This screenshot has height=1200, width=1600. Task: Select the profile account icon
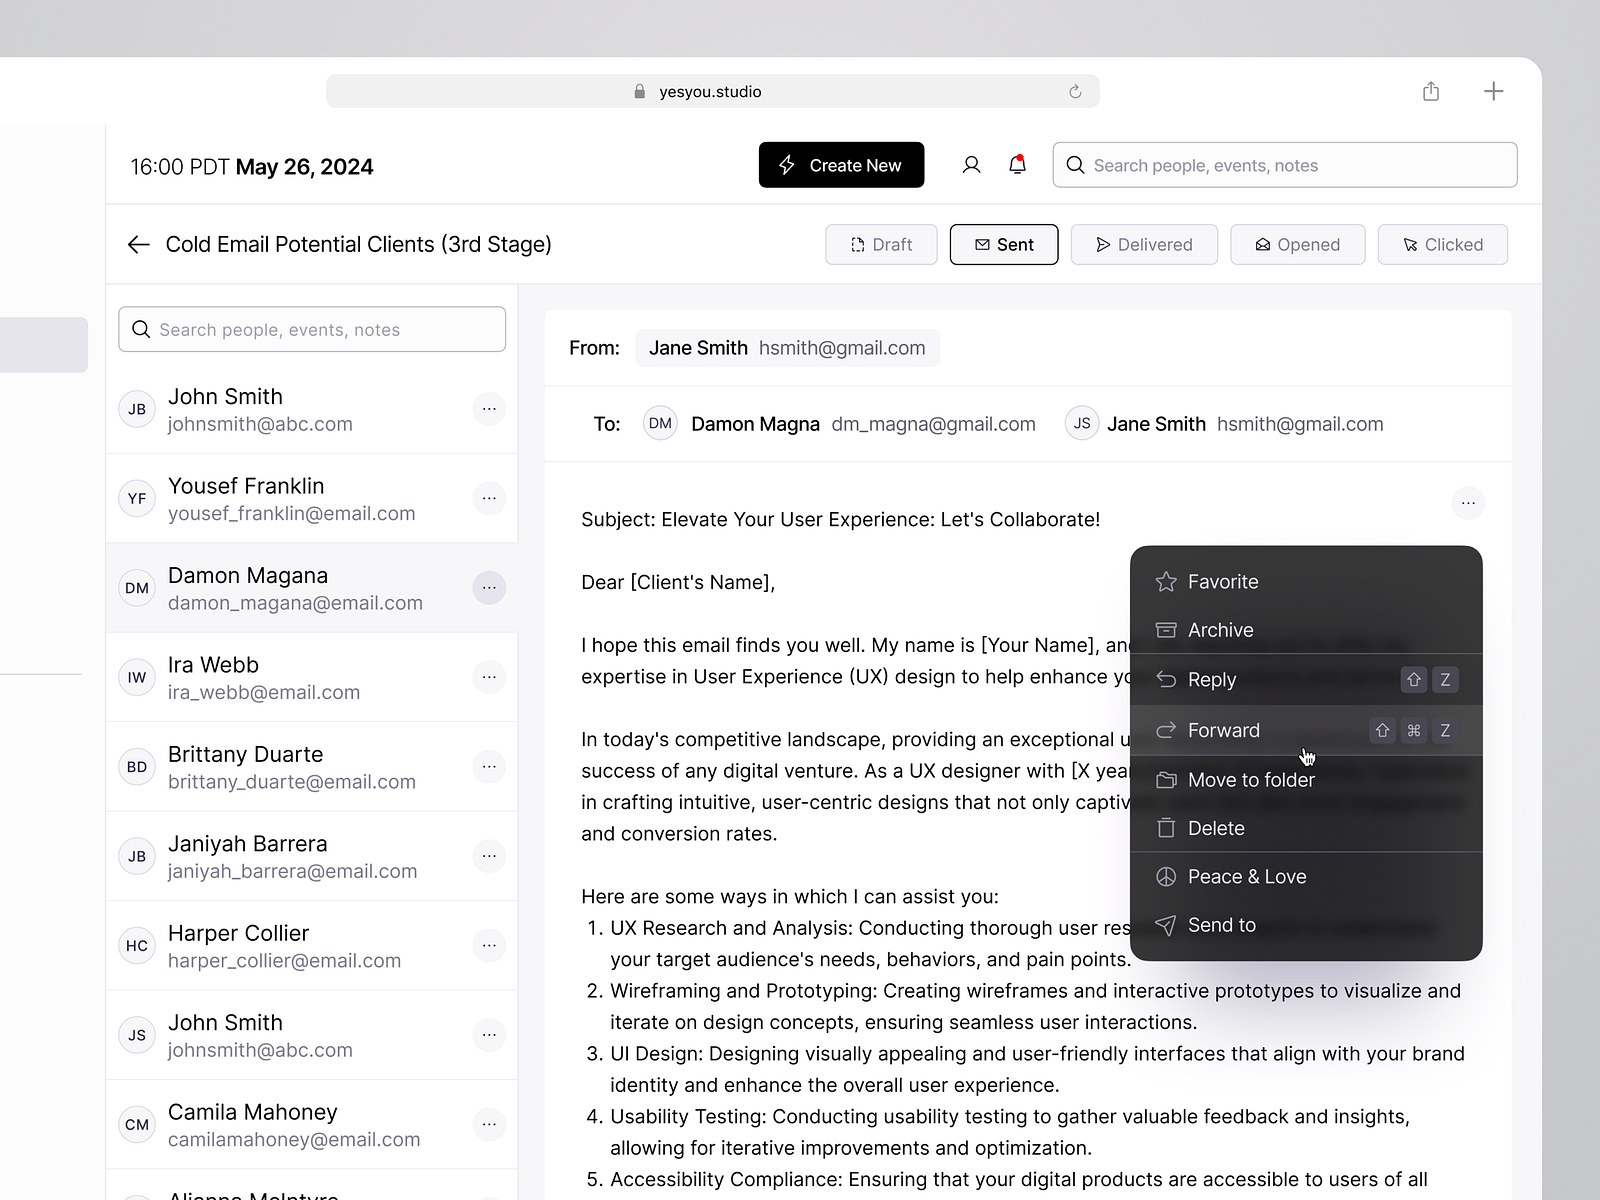click(x=971, y=164)
